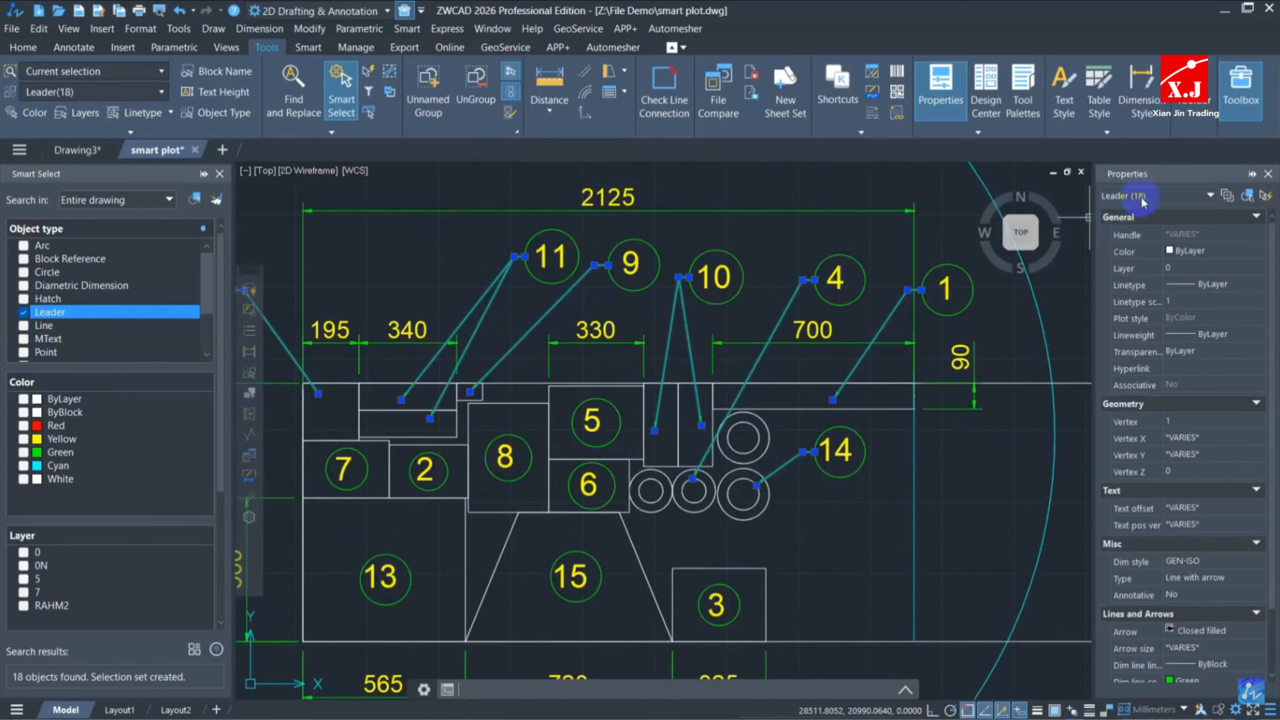This screenshot has width=1280, height=720.
Task: Collapse the Geometry properties section
Action: coord(1256,404)
